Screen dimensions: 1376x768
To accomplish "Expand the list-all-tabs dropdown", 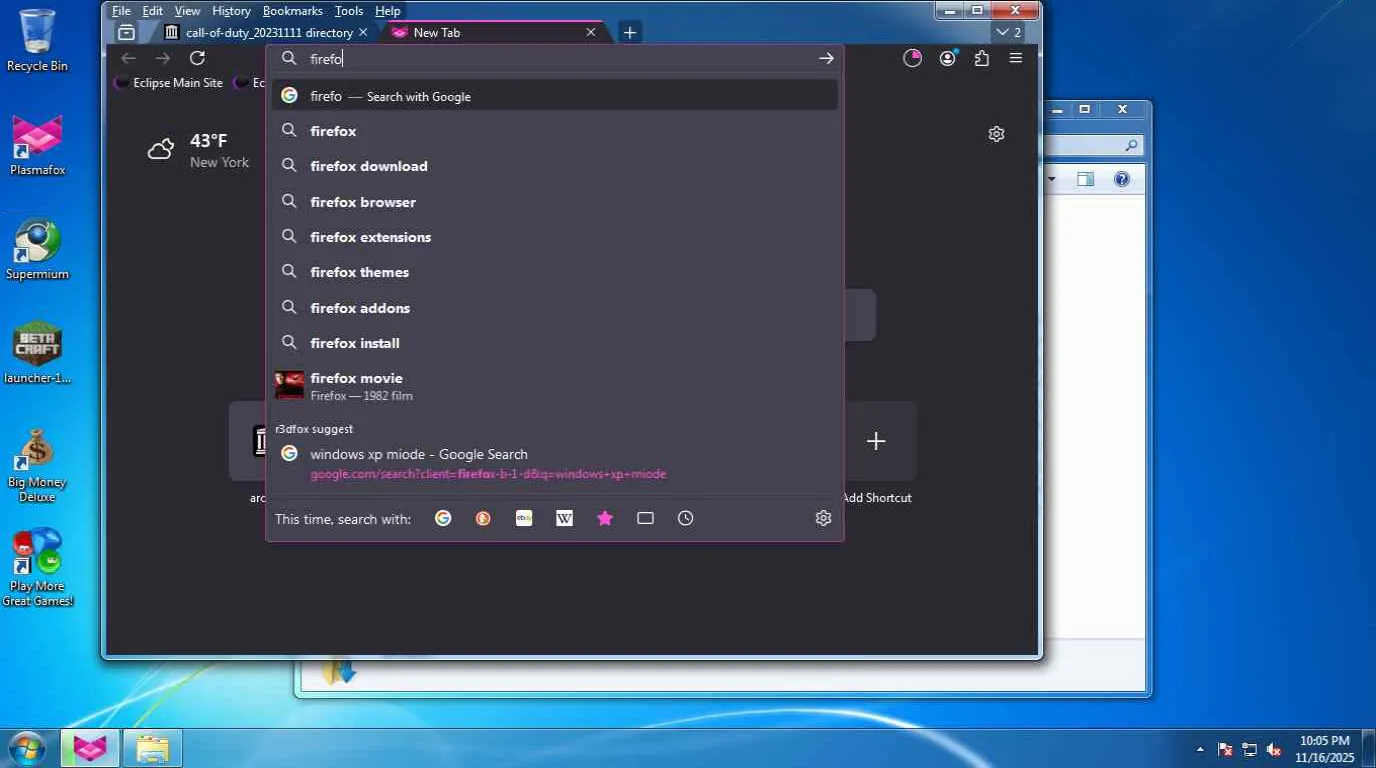I will click(1009, 32).
